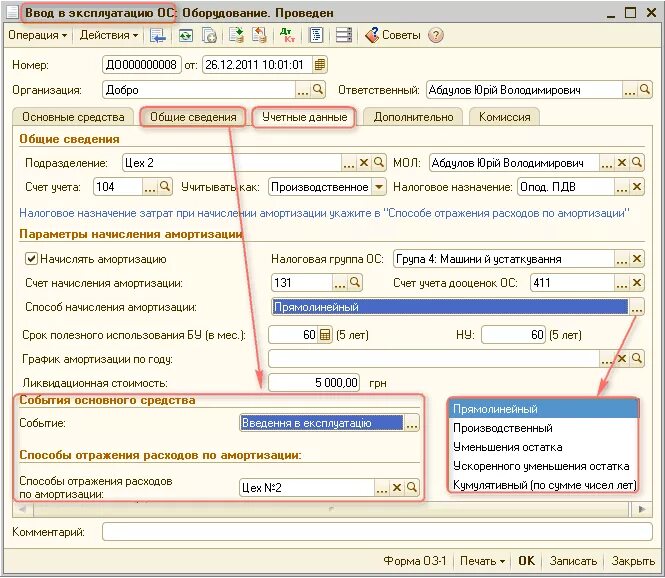
Task: Open the Действия dropdown menu
Action: point(109,35)
